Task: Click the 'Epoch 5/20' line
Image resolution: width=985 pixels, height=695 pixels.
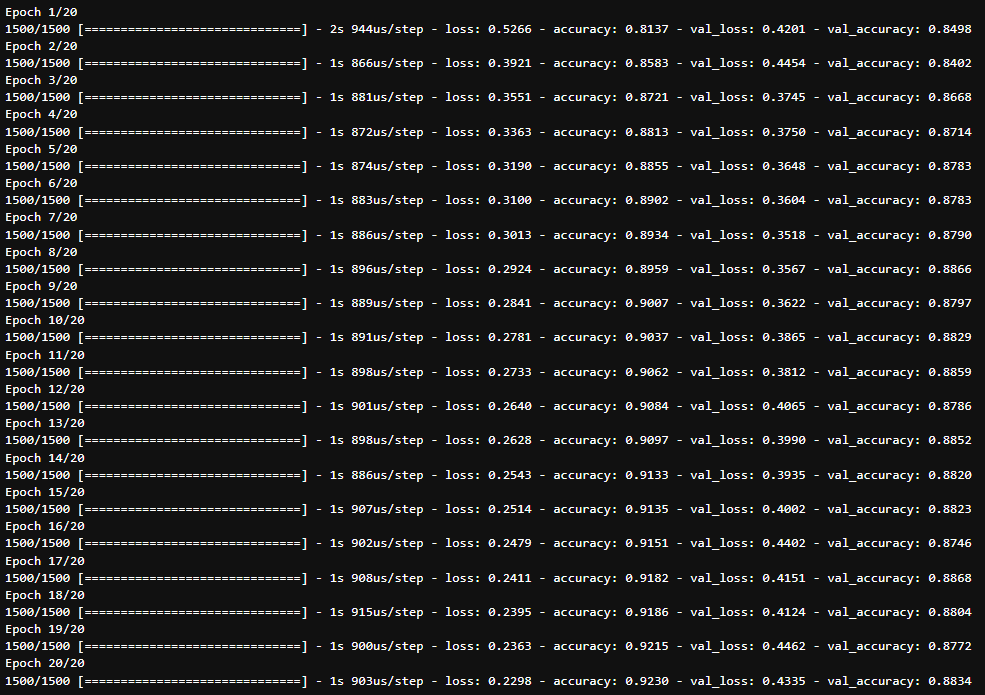Action: pos(41,149)
